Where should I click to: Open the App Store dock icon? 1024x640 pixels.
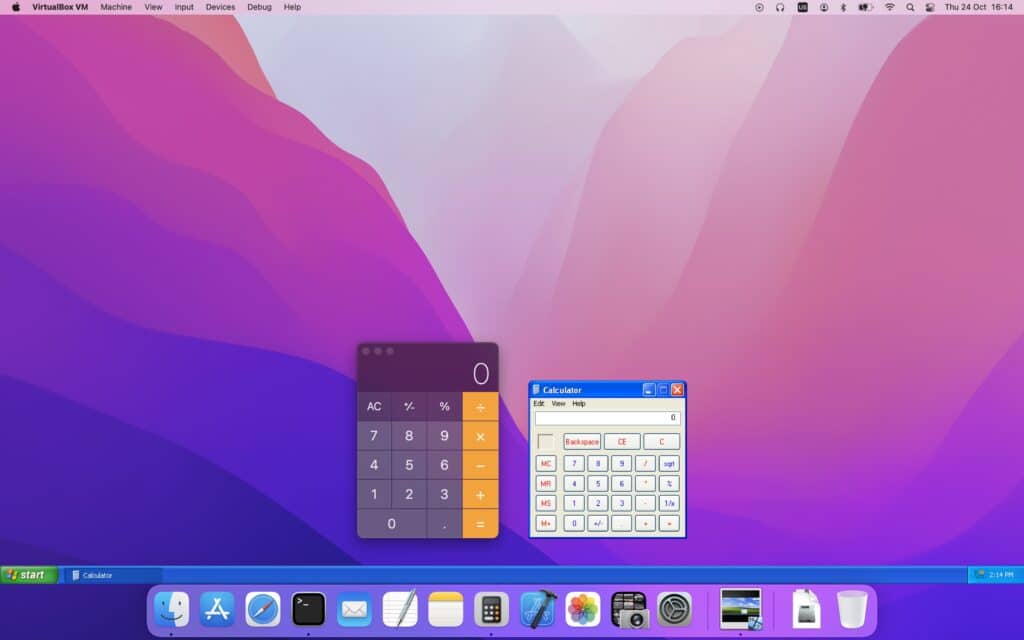click(x=217, y=609)
